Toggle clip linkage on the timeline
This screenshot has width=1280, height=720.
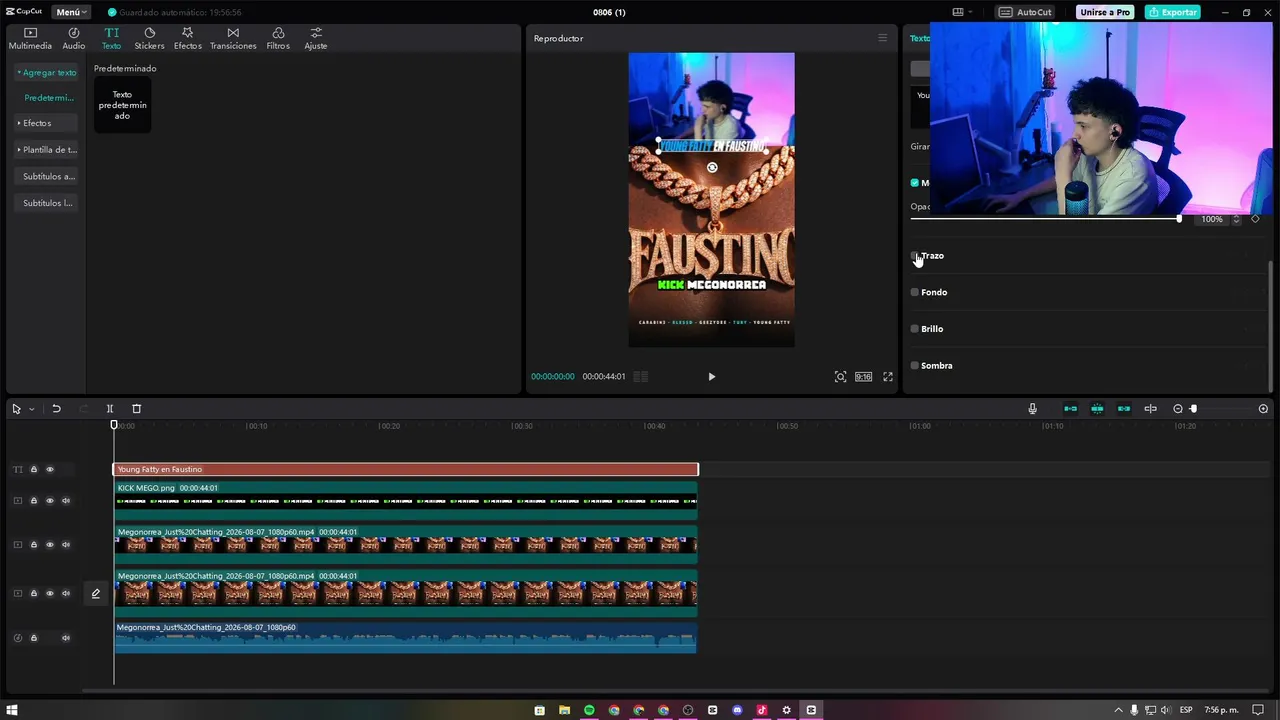1124,409
